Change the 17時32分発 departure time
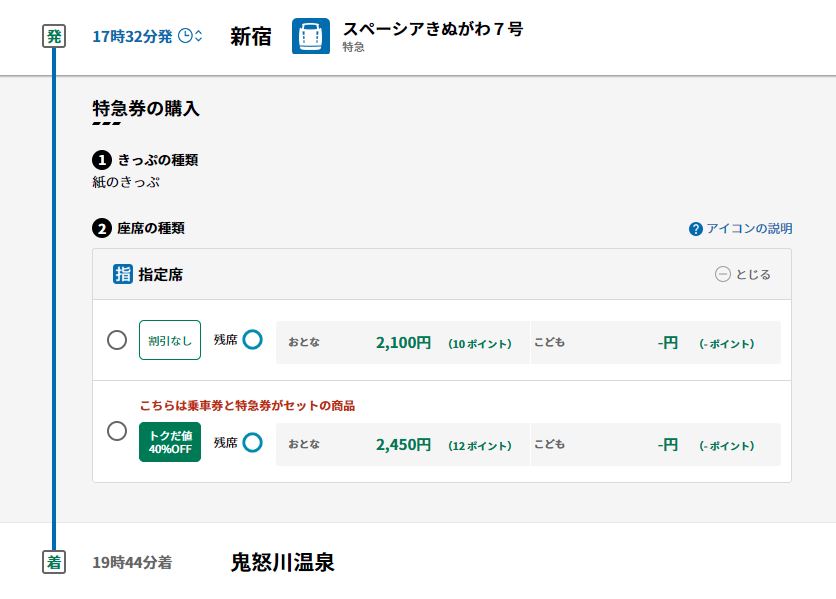Image resolution: width=836 pixels, height=599 pixels. pyautogui.click(x=147, y=36)
